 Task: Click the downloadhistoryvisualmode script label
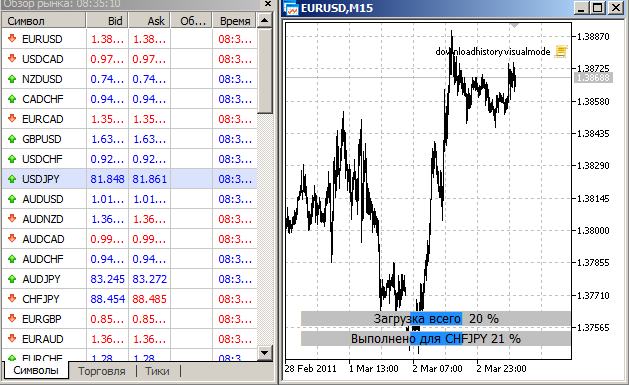click(x=493, y=52)
